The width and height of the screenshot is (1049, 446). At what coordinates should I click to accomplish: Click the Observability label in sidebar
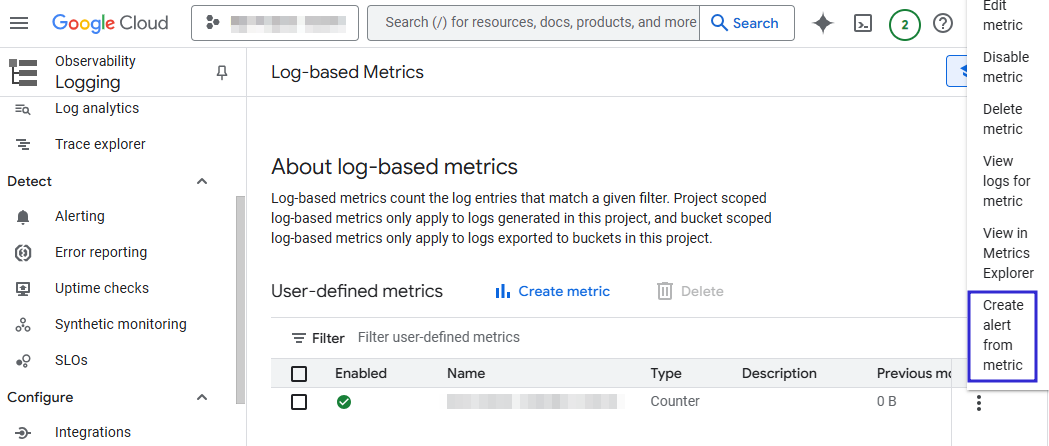pyautogui.click(x=95, y=62)
